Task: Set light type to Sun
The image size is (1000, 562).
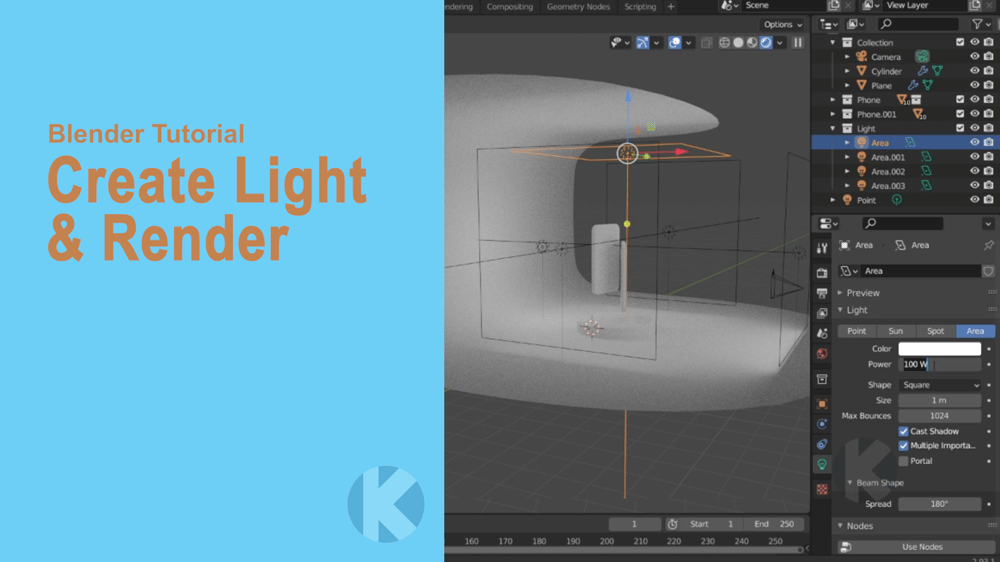Action: [895, 331]
